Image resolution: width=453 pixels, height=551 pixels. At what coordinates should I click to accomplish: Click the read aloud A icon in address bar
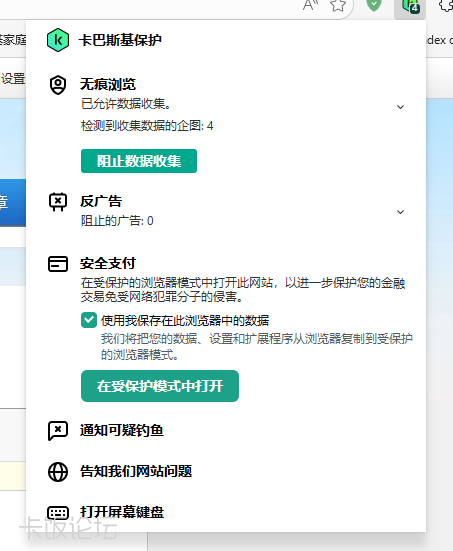[310, 5]
